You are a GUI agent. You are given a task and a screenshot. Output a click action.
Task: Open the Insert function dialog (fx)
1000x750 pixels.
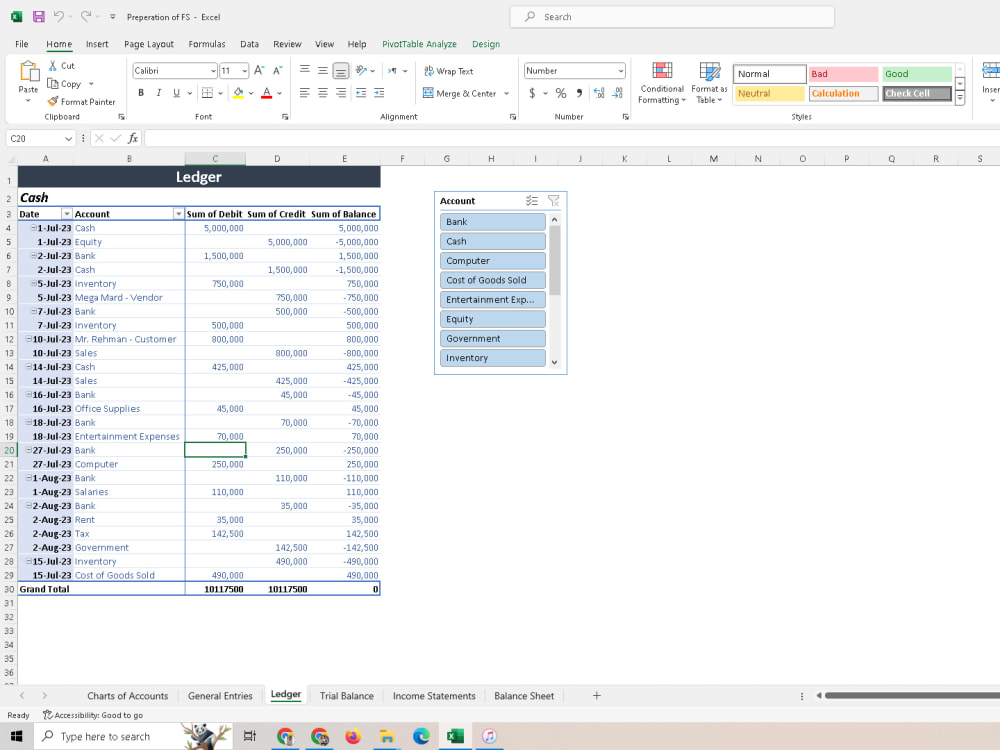(133, 138)
